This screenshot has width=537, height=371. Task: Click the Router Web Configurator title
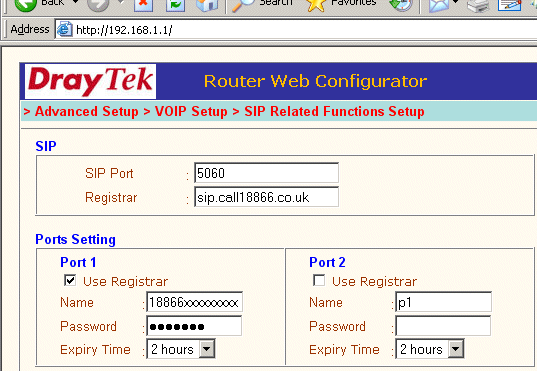coord(315,82)
